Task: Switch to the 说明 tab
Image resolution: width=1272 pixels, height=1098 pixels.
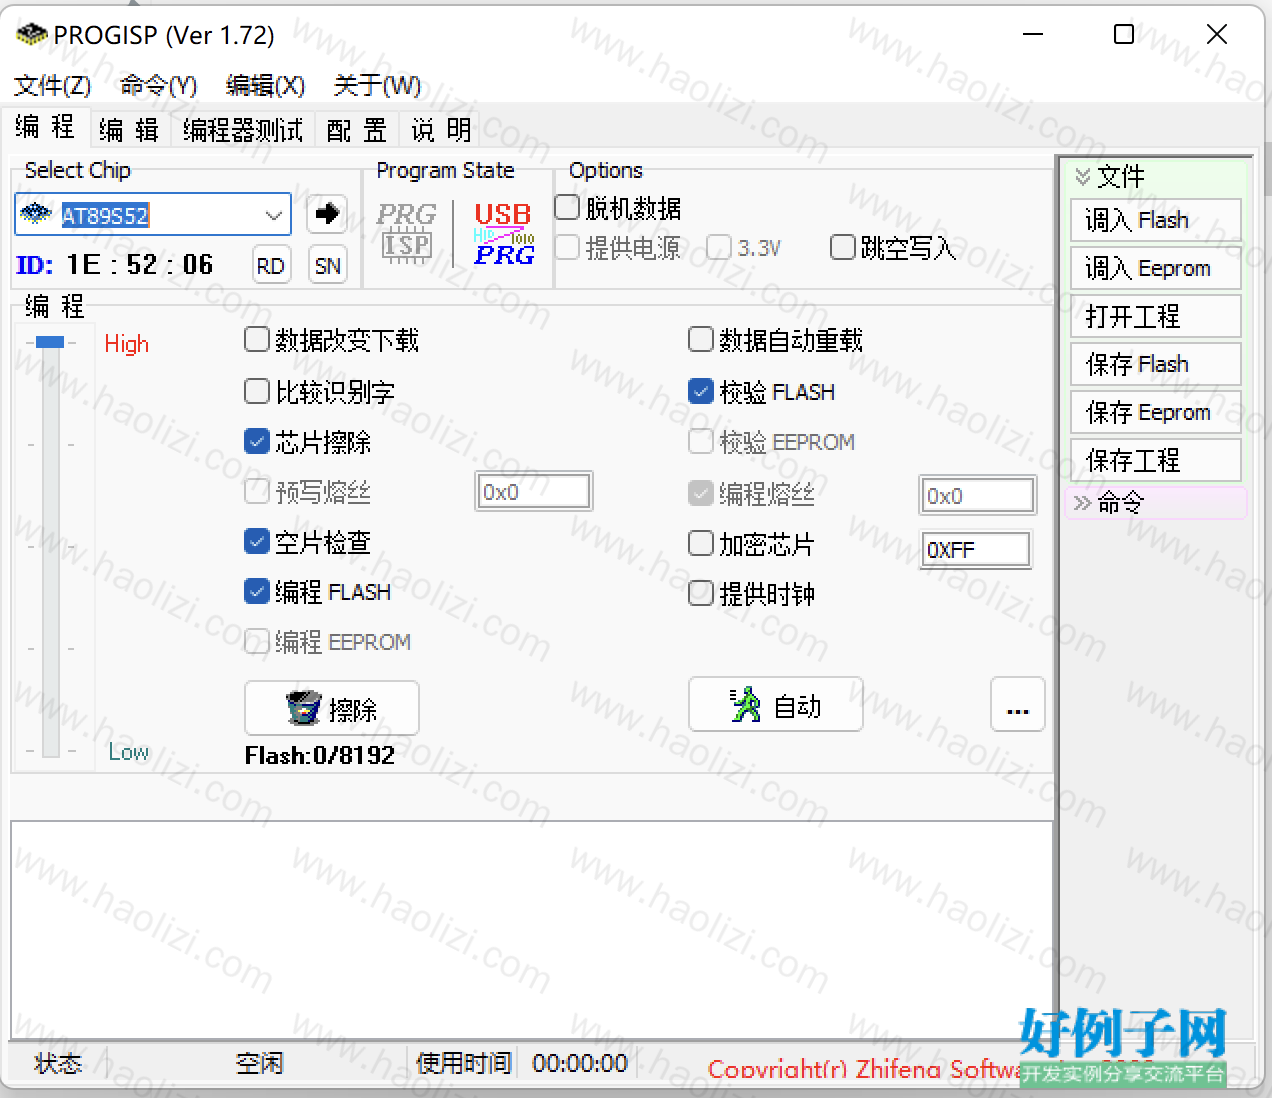Action: (x=441, y=130)
